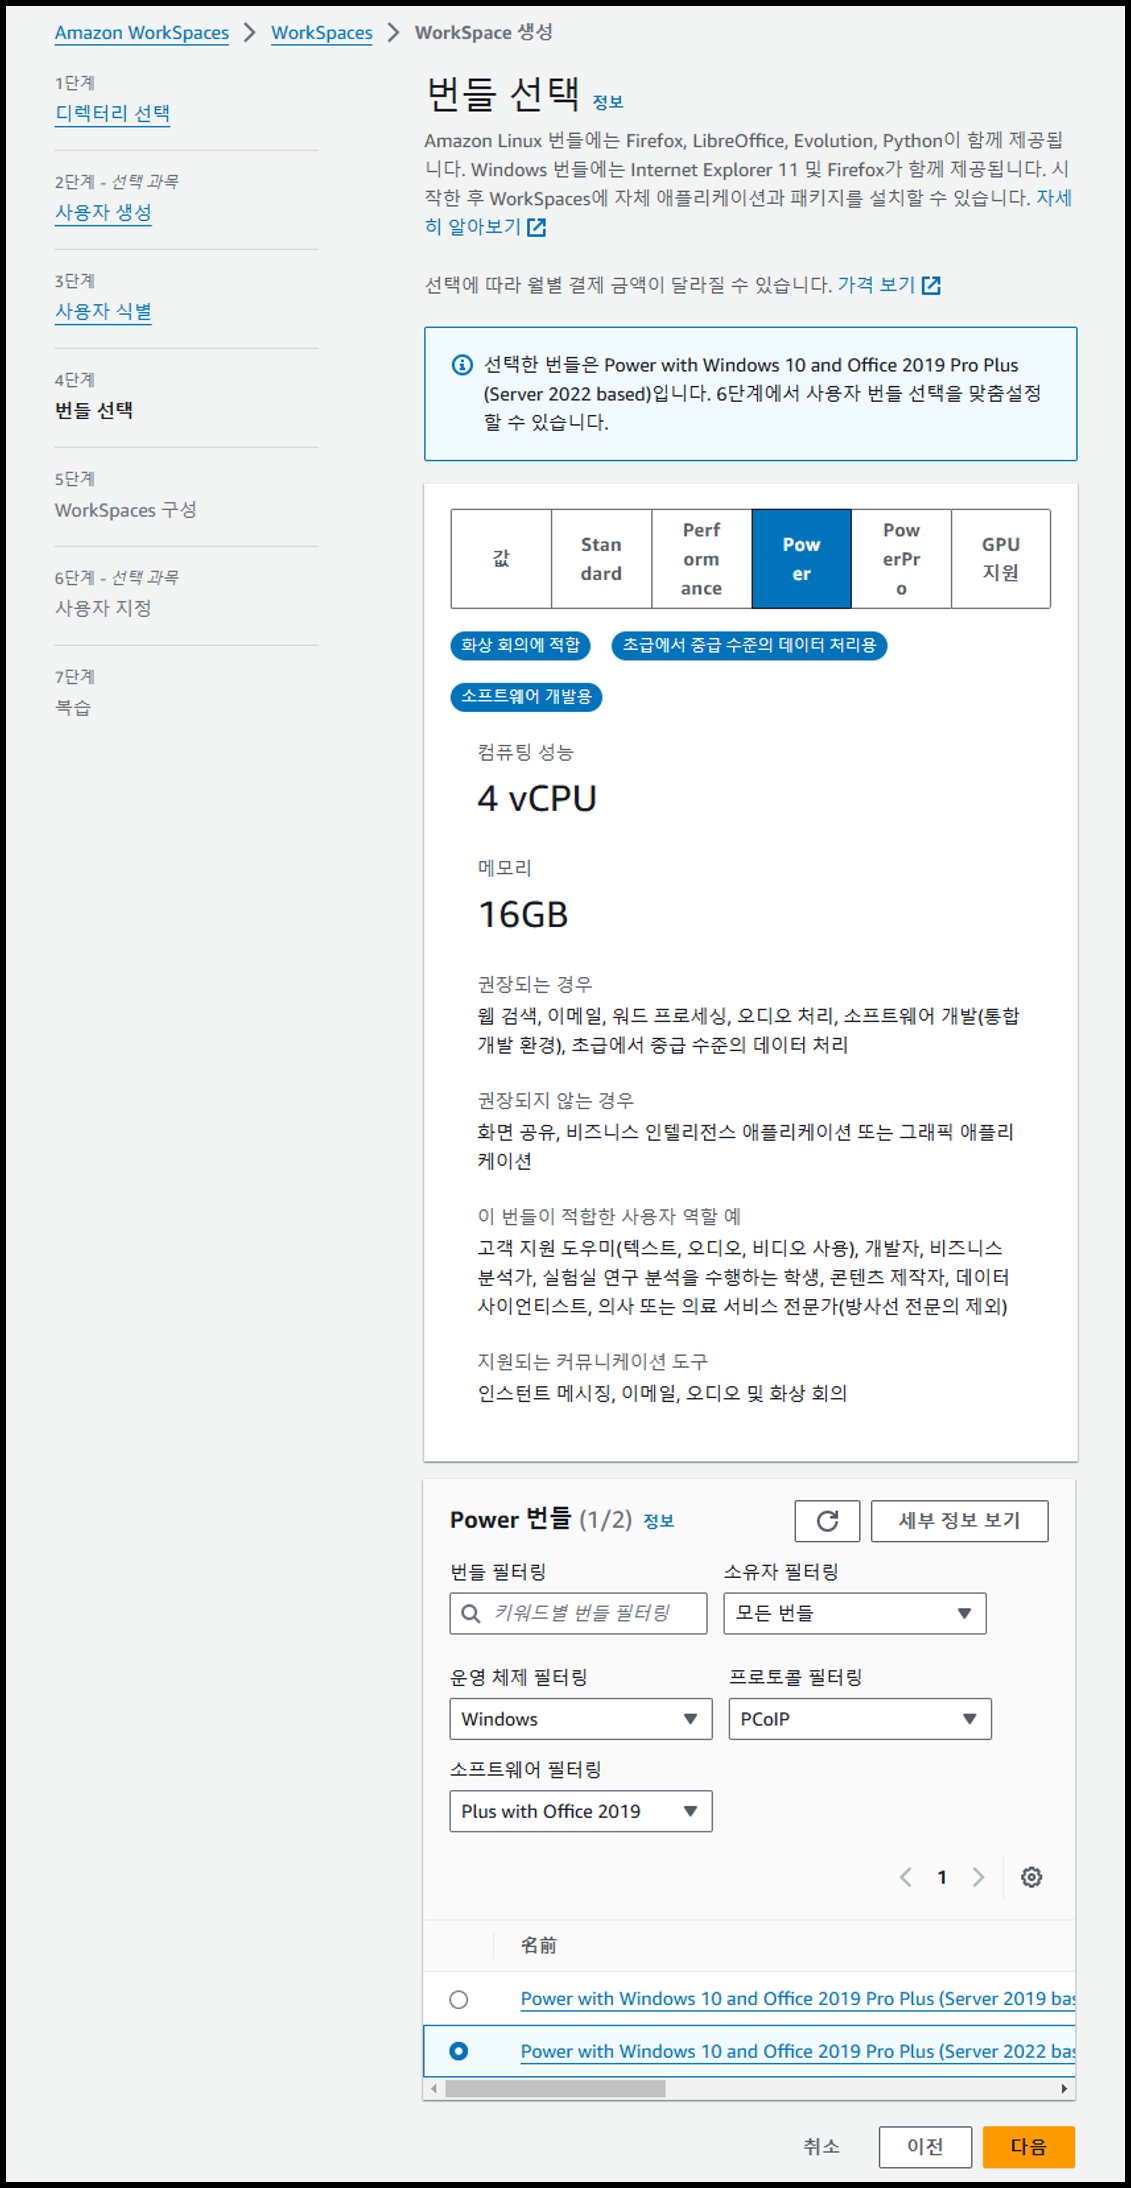Click step 6 사용자 지정 label
Image resolution: width=1131 pixels, height=2188 pixels.
[x=103, y=608]
